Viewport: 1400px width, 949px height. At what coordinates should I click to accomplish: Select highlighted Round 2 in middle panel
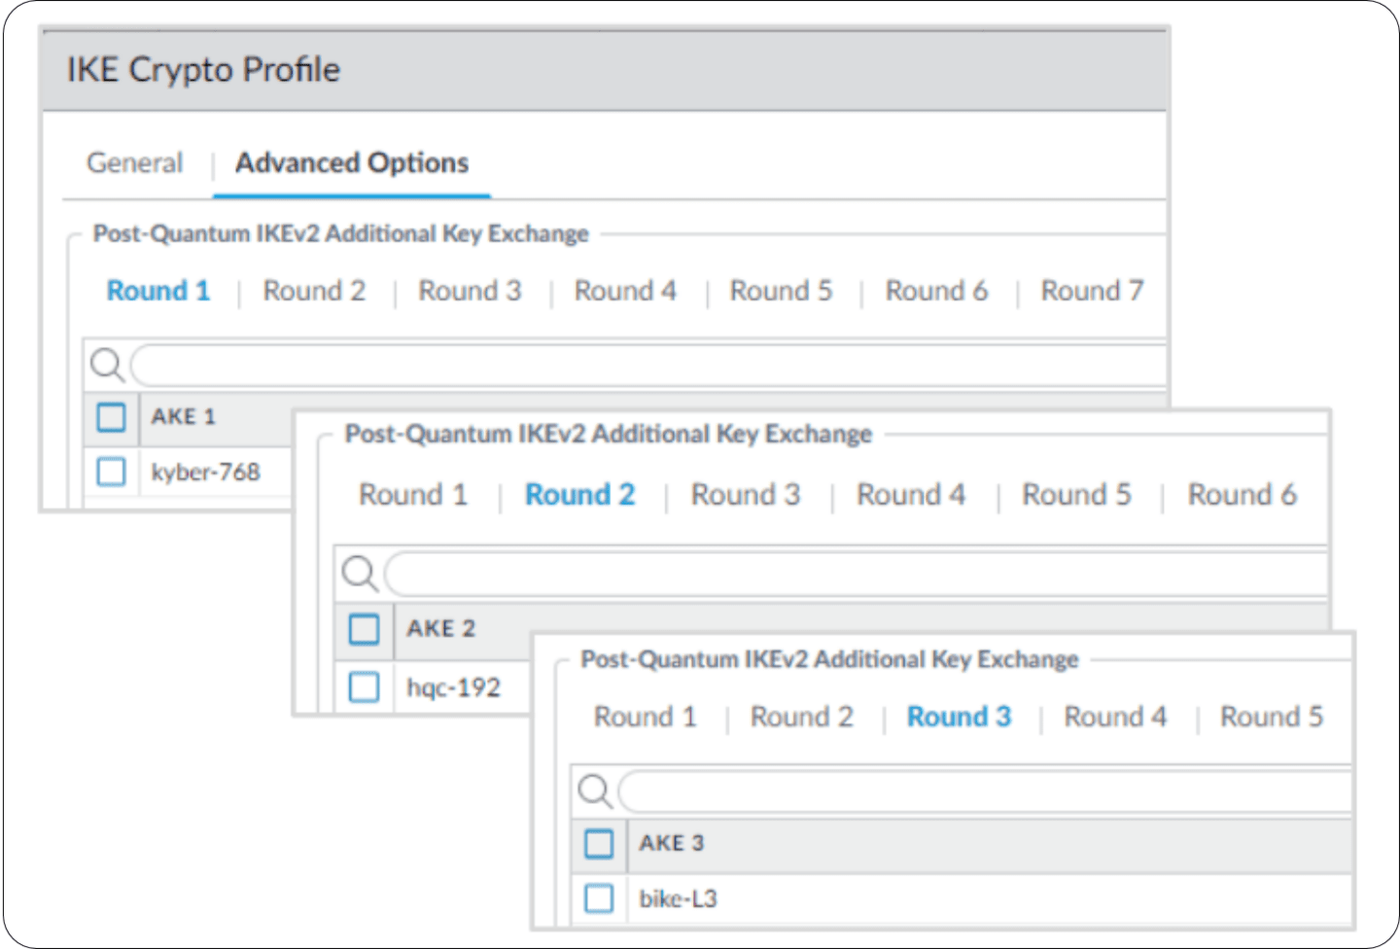click(x=580, y=495)
